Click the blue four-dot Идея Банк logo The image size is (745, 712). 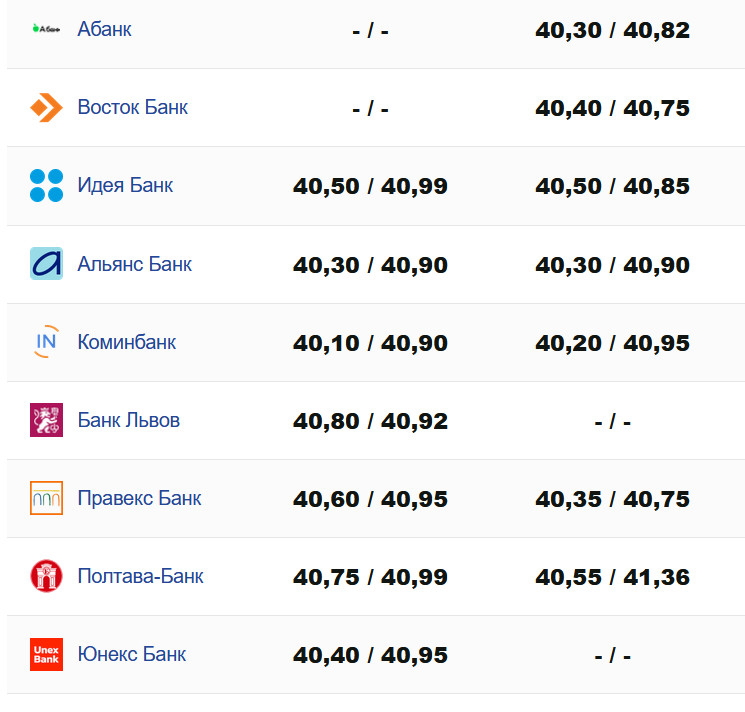click(x=46, y=185)
